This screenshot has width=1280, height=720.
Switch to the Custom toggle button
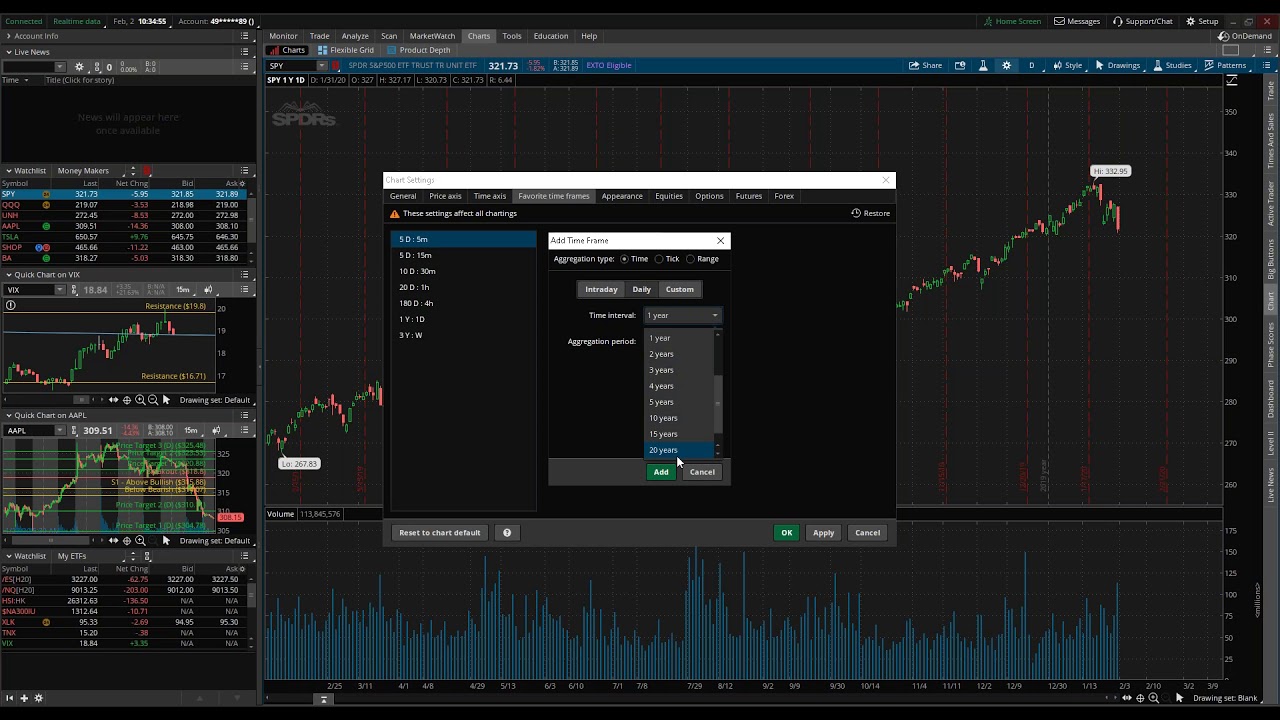click(x=679, y=289)
